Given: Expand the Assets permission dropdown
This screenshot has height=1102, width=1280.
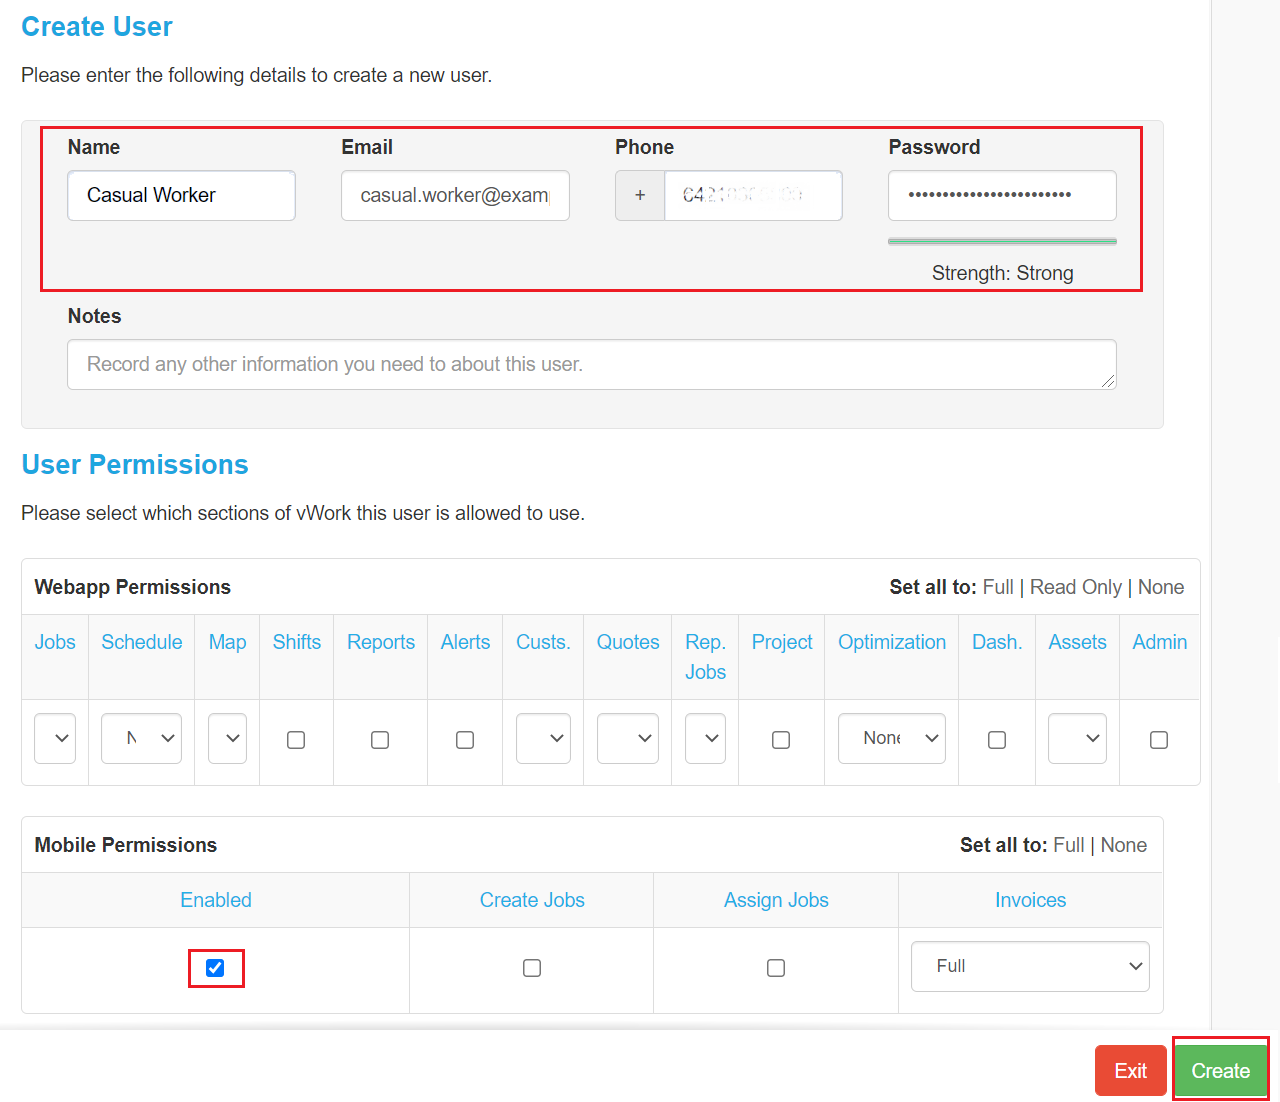Looking at the screenshot, I should click(x=1077, y=738).
